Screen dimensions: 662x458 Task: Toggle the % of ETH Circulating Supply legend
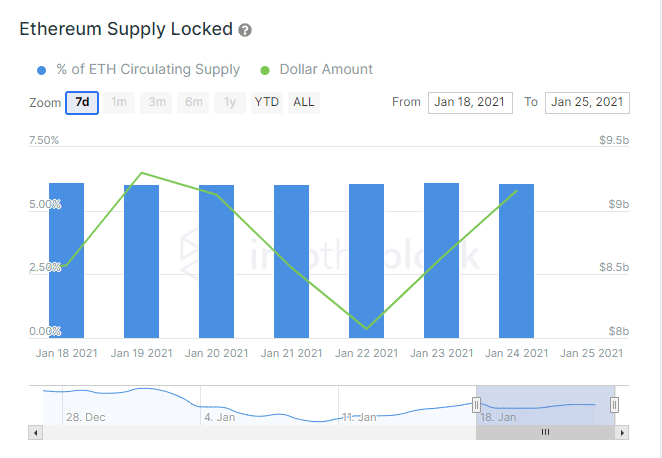[x=148, y=70]
